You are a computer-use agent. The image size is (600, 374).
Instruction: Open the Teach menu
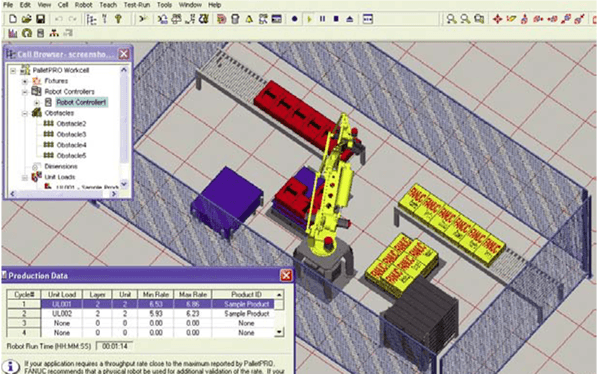pos(108,5)
